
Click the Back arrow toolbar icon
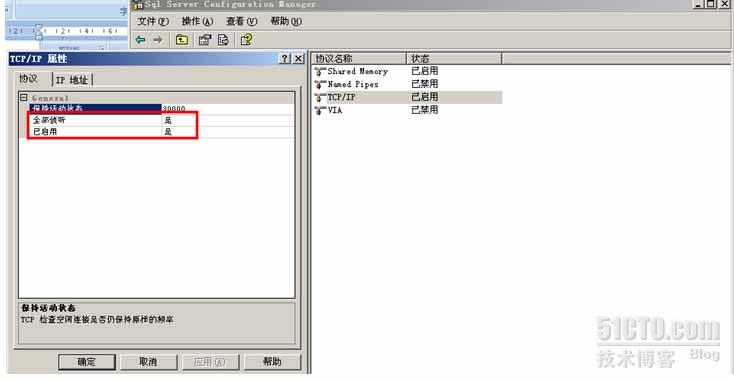[140, 40]
